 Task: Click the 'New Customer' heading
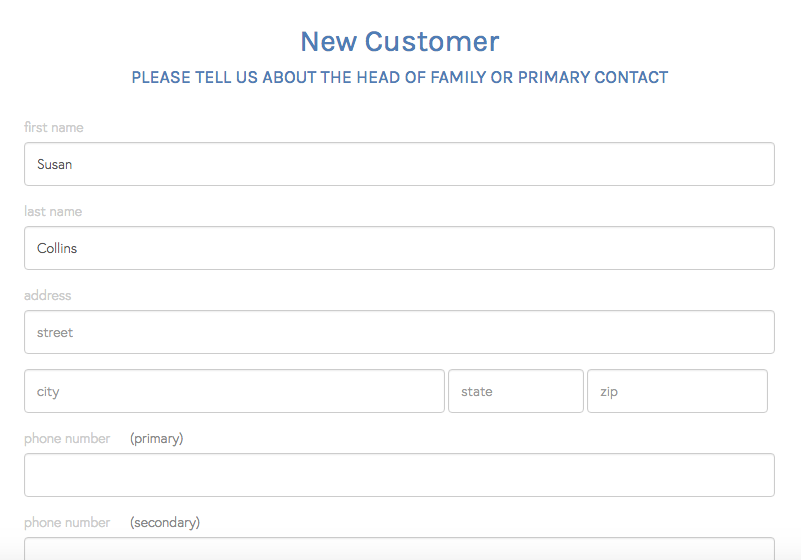click(400, 42)
